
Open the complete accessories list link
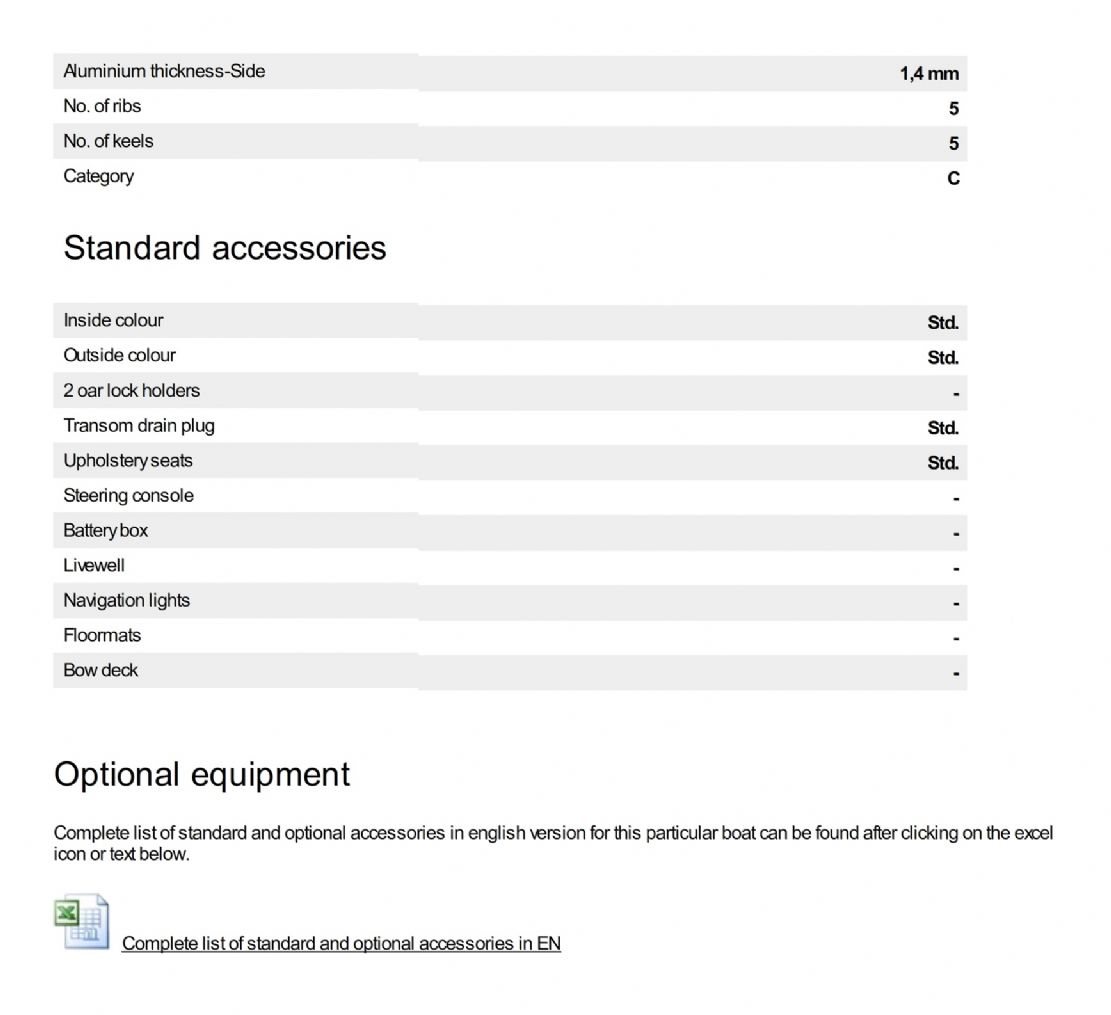(341, 943)
